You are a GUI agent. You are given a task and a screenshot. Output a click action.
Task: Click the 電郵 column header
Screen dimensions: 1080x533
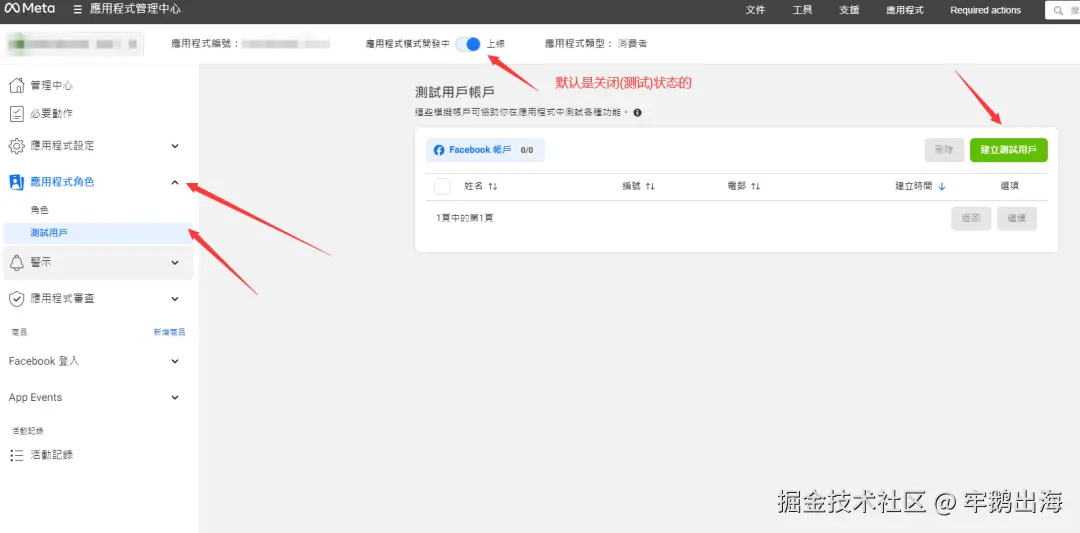pyautogui.click(x=737, y=187)
